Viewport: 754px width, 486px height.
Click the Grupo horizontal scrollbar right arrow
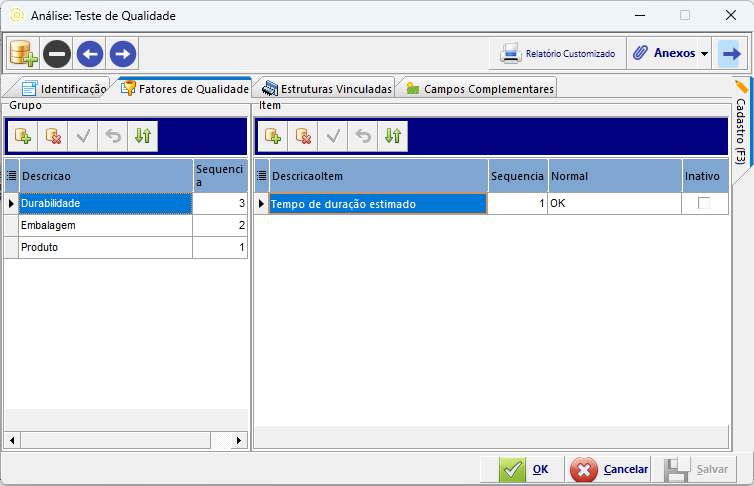(239, 440)
